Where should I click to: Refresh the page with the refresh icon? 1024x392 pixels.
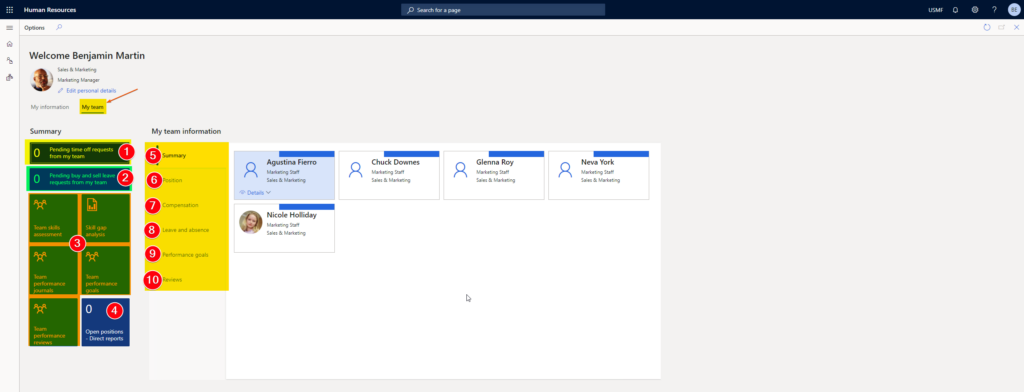987,27
